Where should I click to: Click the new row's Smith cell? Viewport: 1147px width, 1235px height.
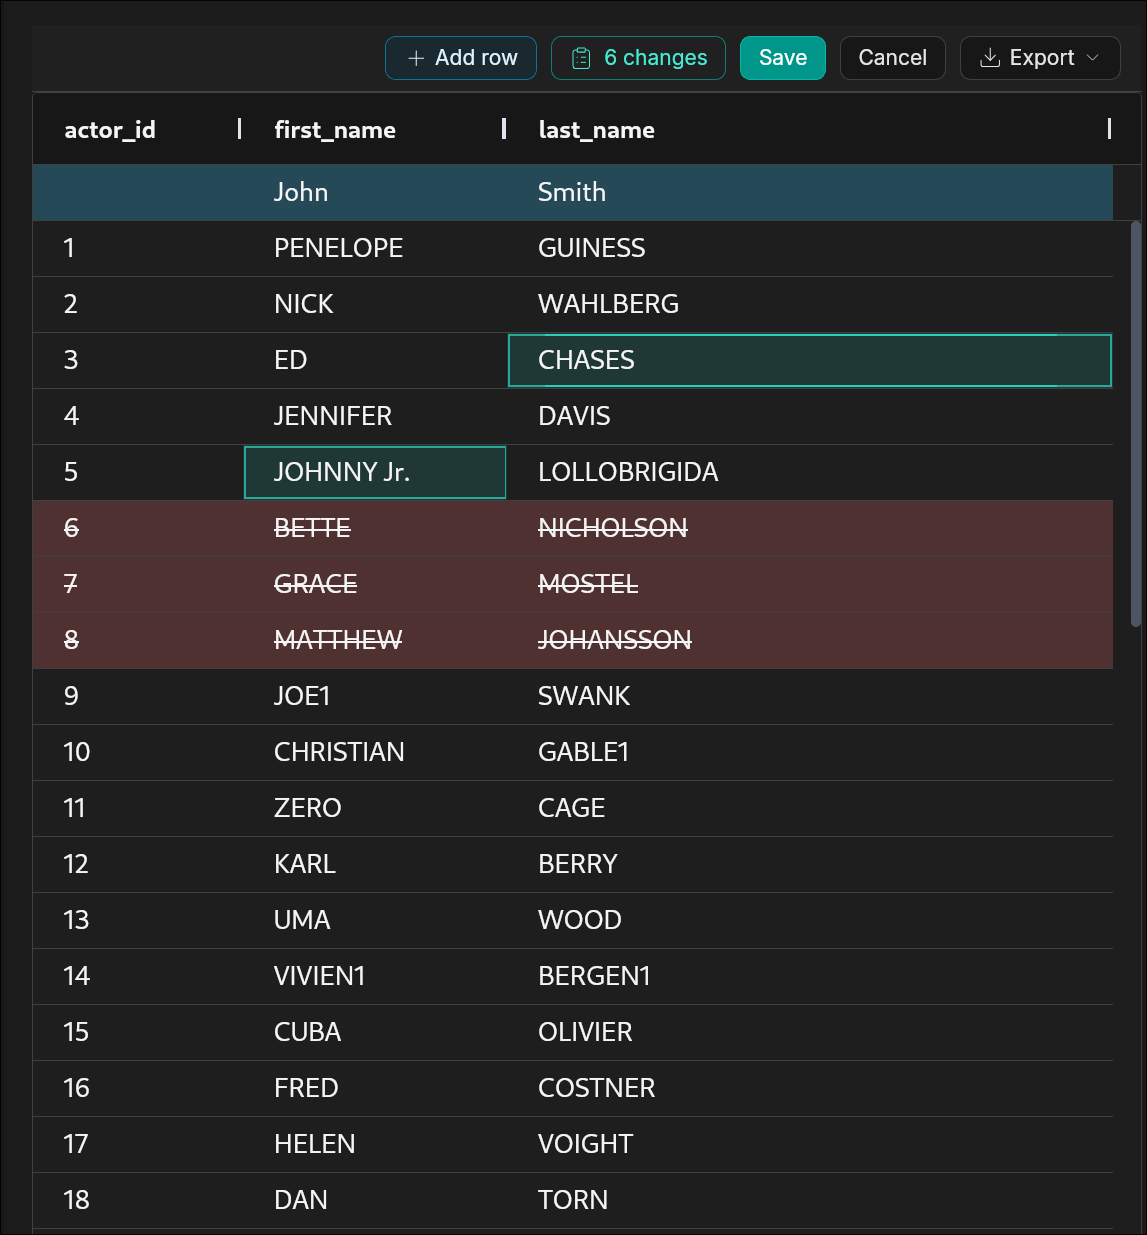pos(809,192)
